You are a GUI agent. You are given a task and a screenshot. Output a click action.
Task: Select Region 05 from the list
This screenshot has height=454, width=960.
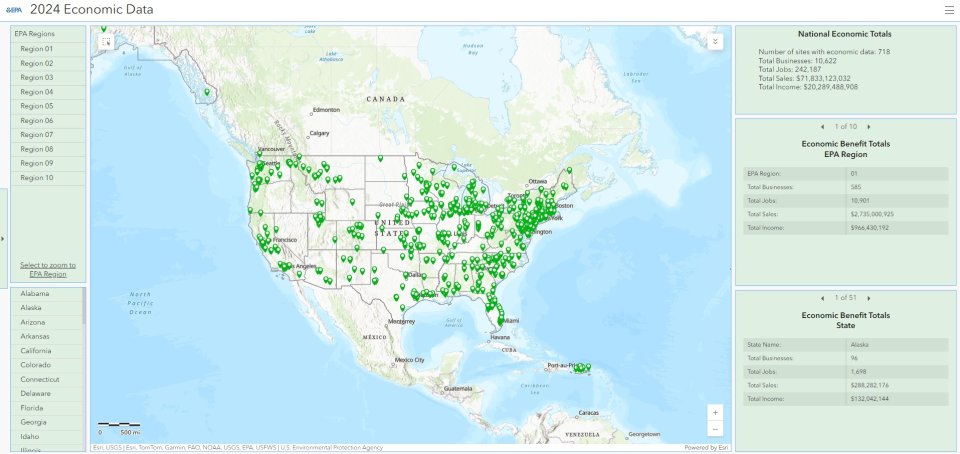tap(47, 106)
